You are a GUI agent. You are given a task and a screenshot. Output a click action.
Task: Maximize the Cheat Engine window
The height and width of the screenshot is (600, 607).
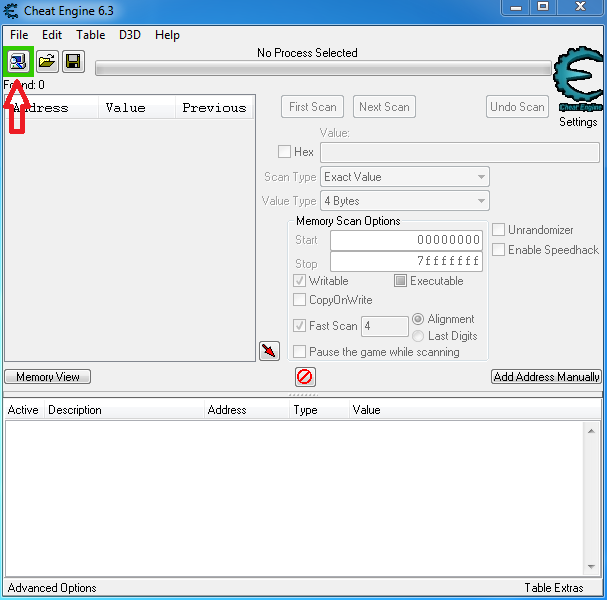544,7
